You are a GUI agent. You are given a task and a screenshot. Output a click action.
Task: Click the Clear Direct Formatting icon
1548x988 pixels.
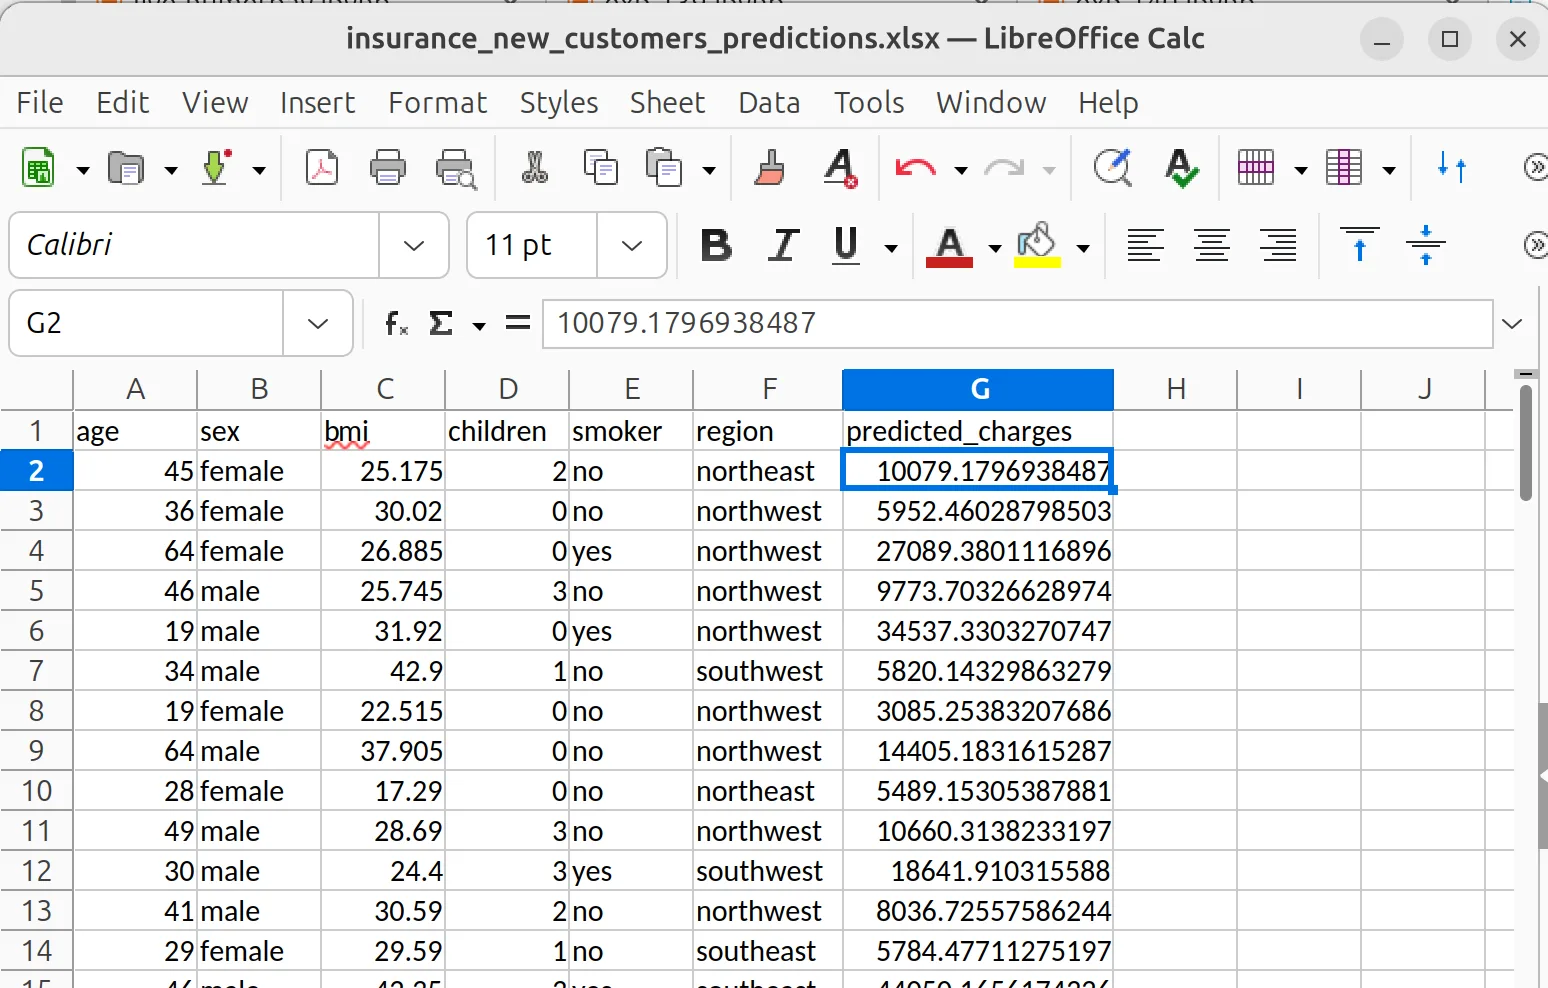841,168
